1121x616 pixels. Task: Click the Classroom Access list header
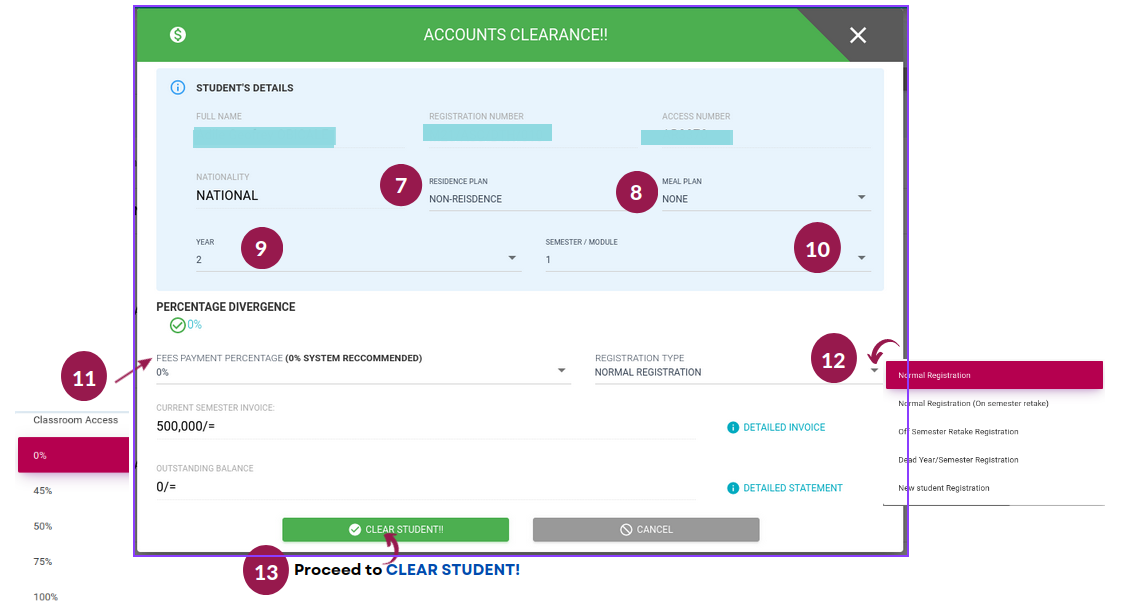pos(76,420)
